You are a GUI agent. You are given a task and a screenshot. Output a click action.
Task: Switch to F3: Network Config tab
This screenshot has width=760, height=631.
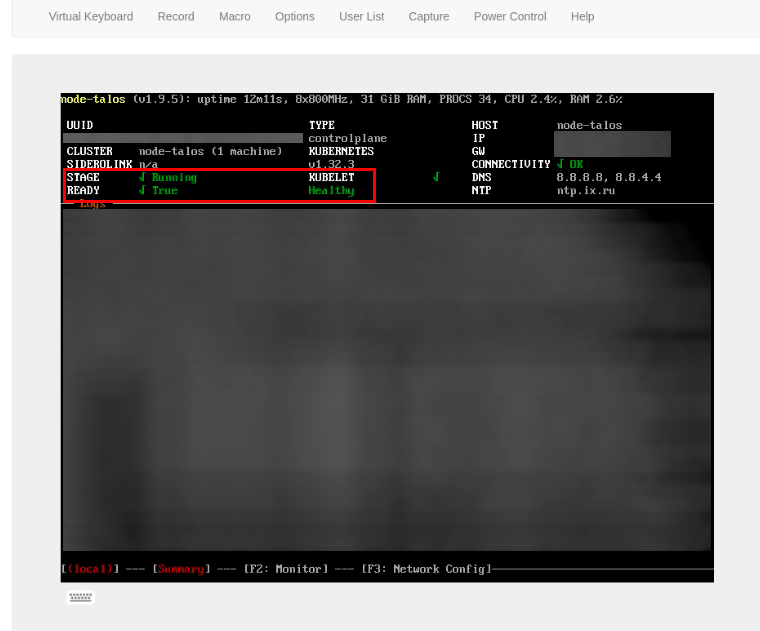[426, 569]
